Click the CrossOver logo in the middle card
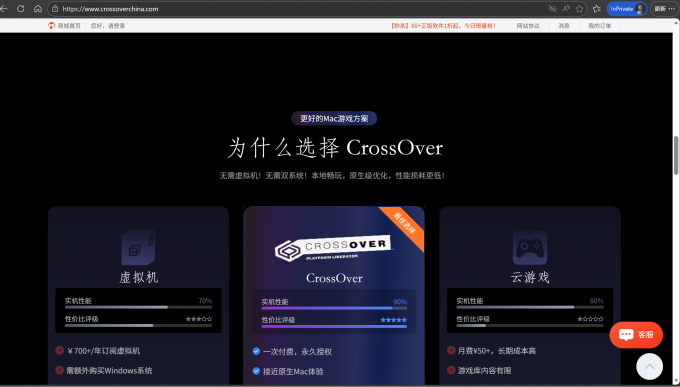 pos(333,249)
